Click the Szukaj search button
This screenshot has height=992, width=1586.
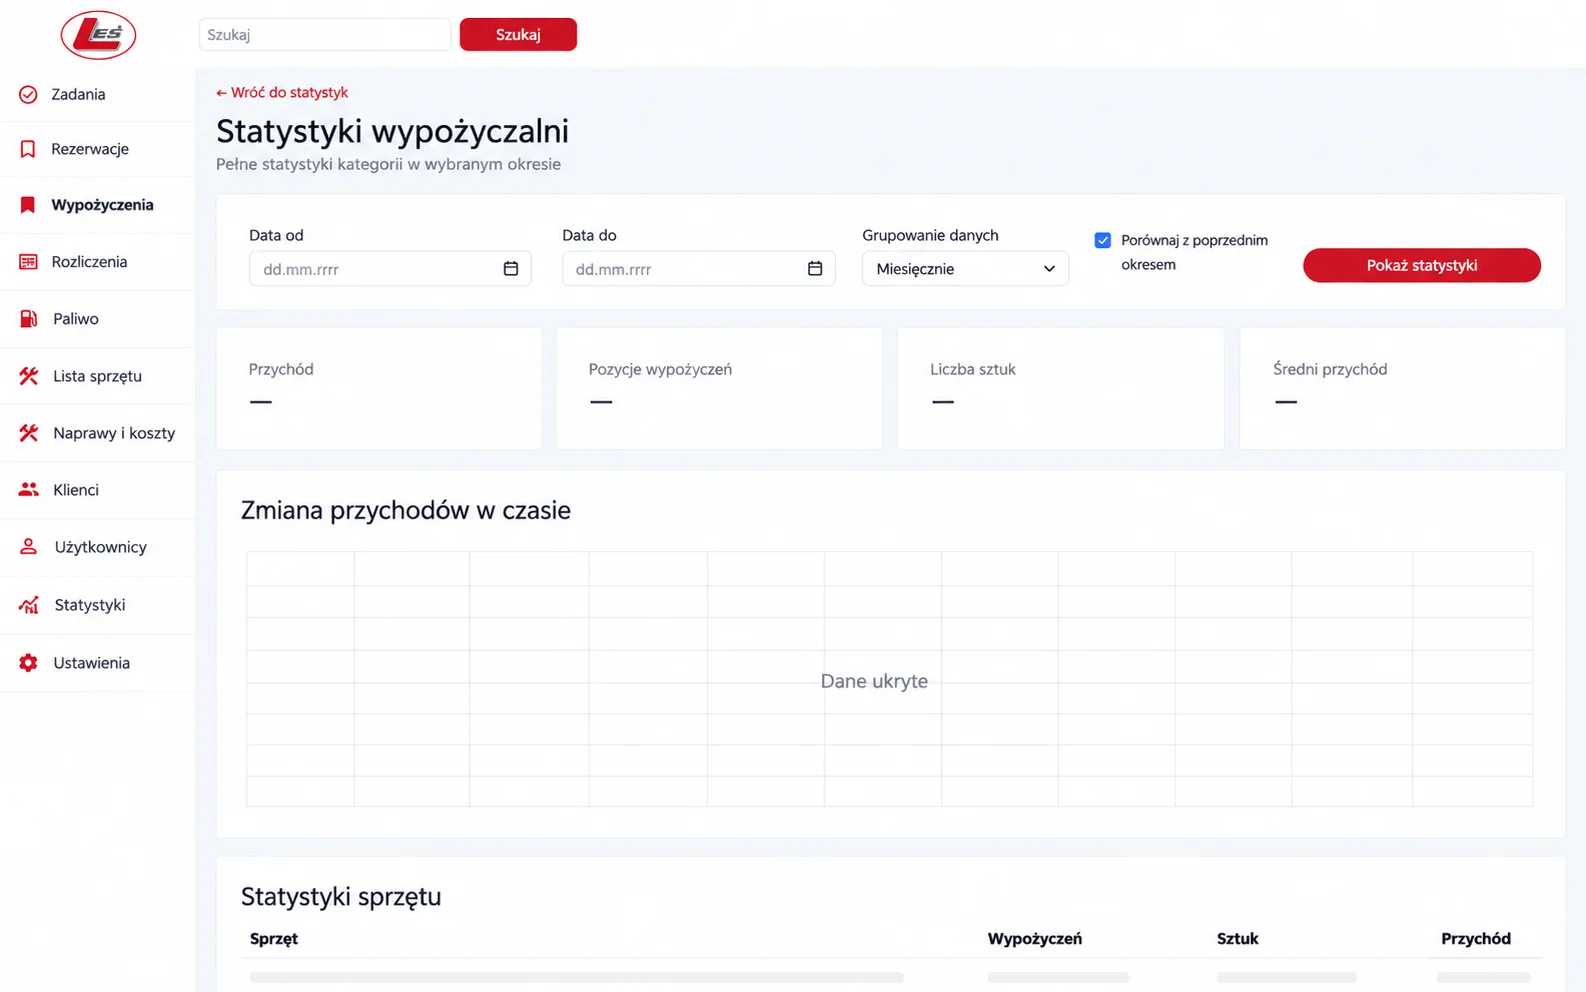coord(518,34)
